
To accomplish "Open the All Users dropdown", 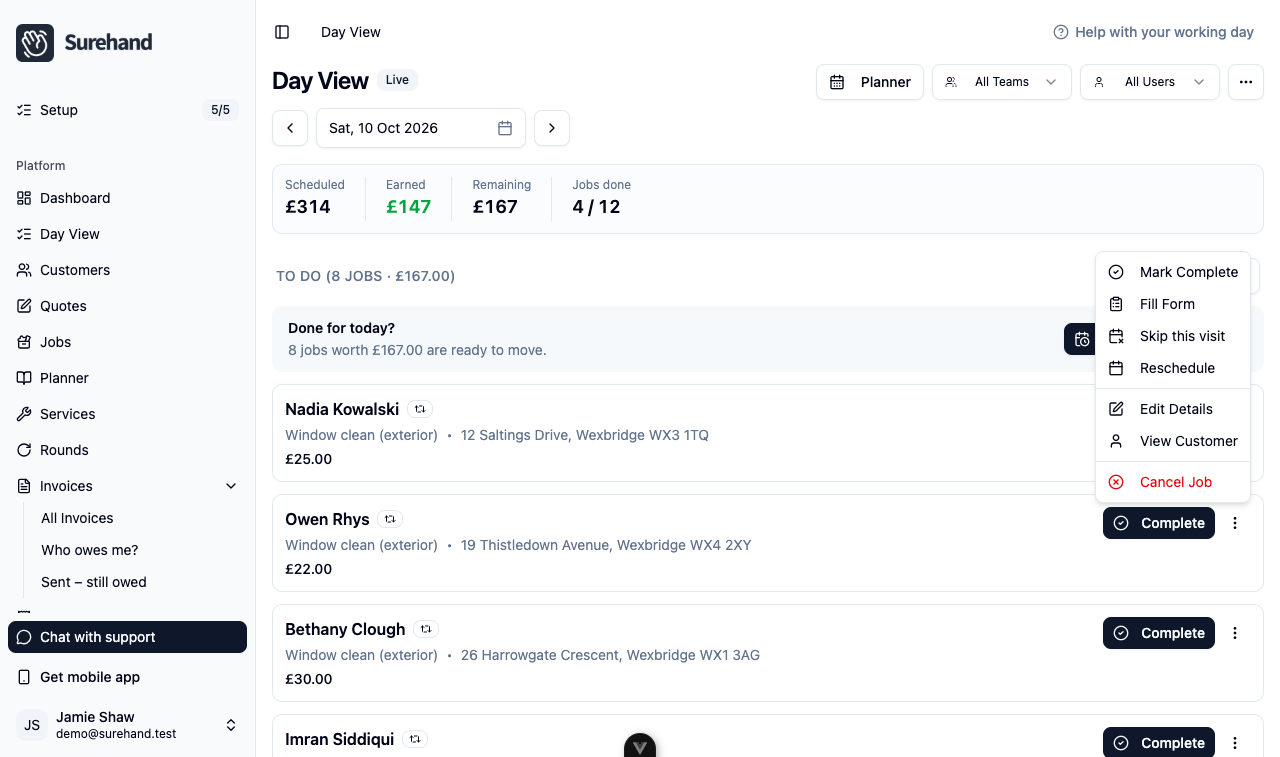I will [x=1149, y=82].
